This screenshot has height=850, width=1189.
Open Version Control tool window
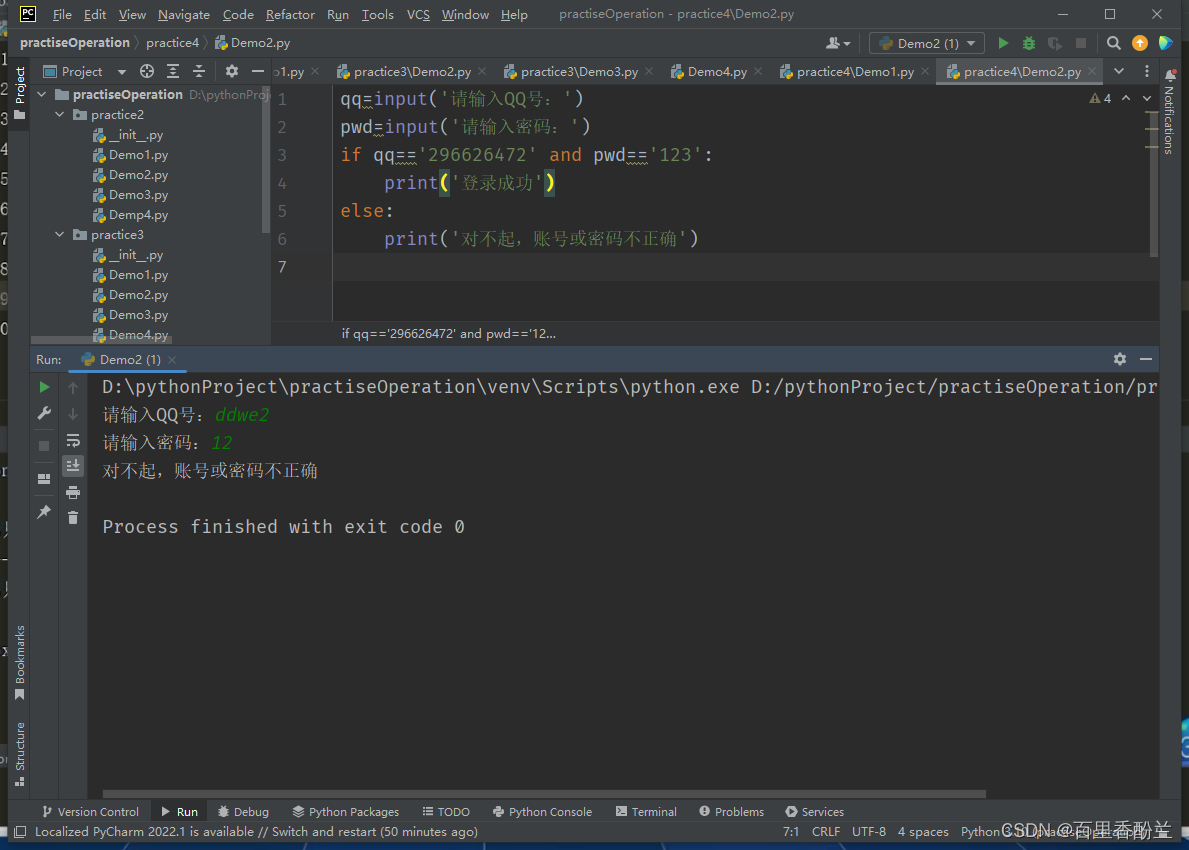(x=90, y=811)
